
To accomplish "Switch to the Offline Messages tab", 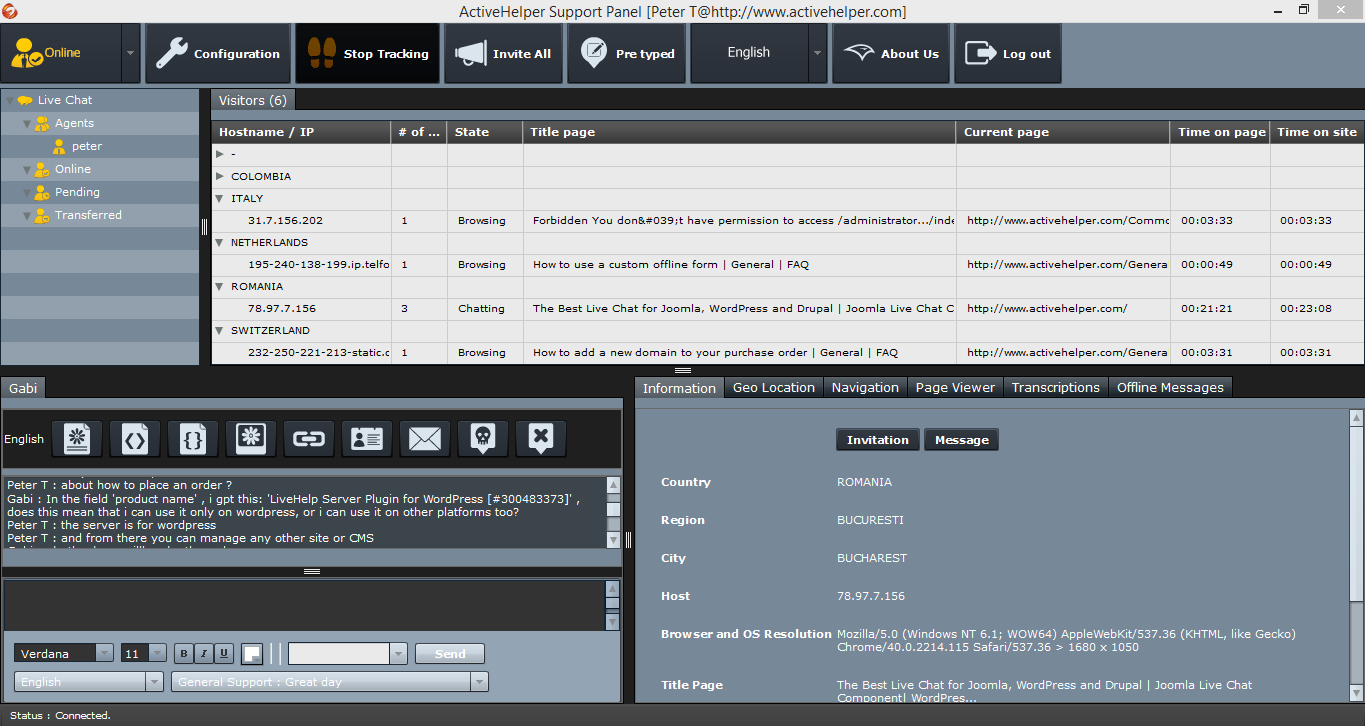I will click(x=1170, y=387).
